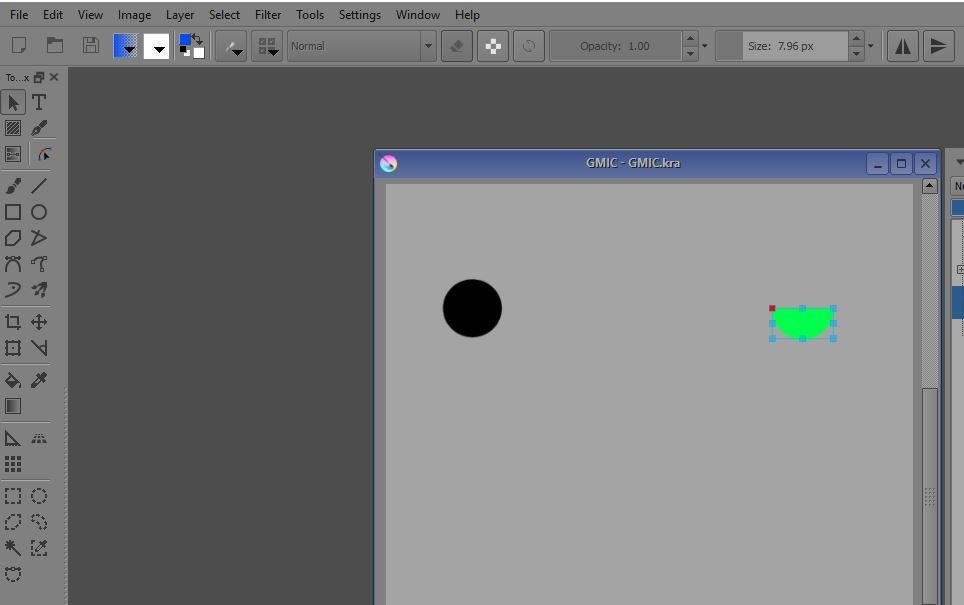Save the document using toolbar icon
Viewport: 964px width, 605px height.
coord(91,45)
